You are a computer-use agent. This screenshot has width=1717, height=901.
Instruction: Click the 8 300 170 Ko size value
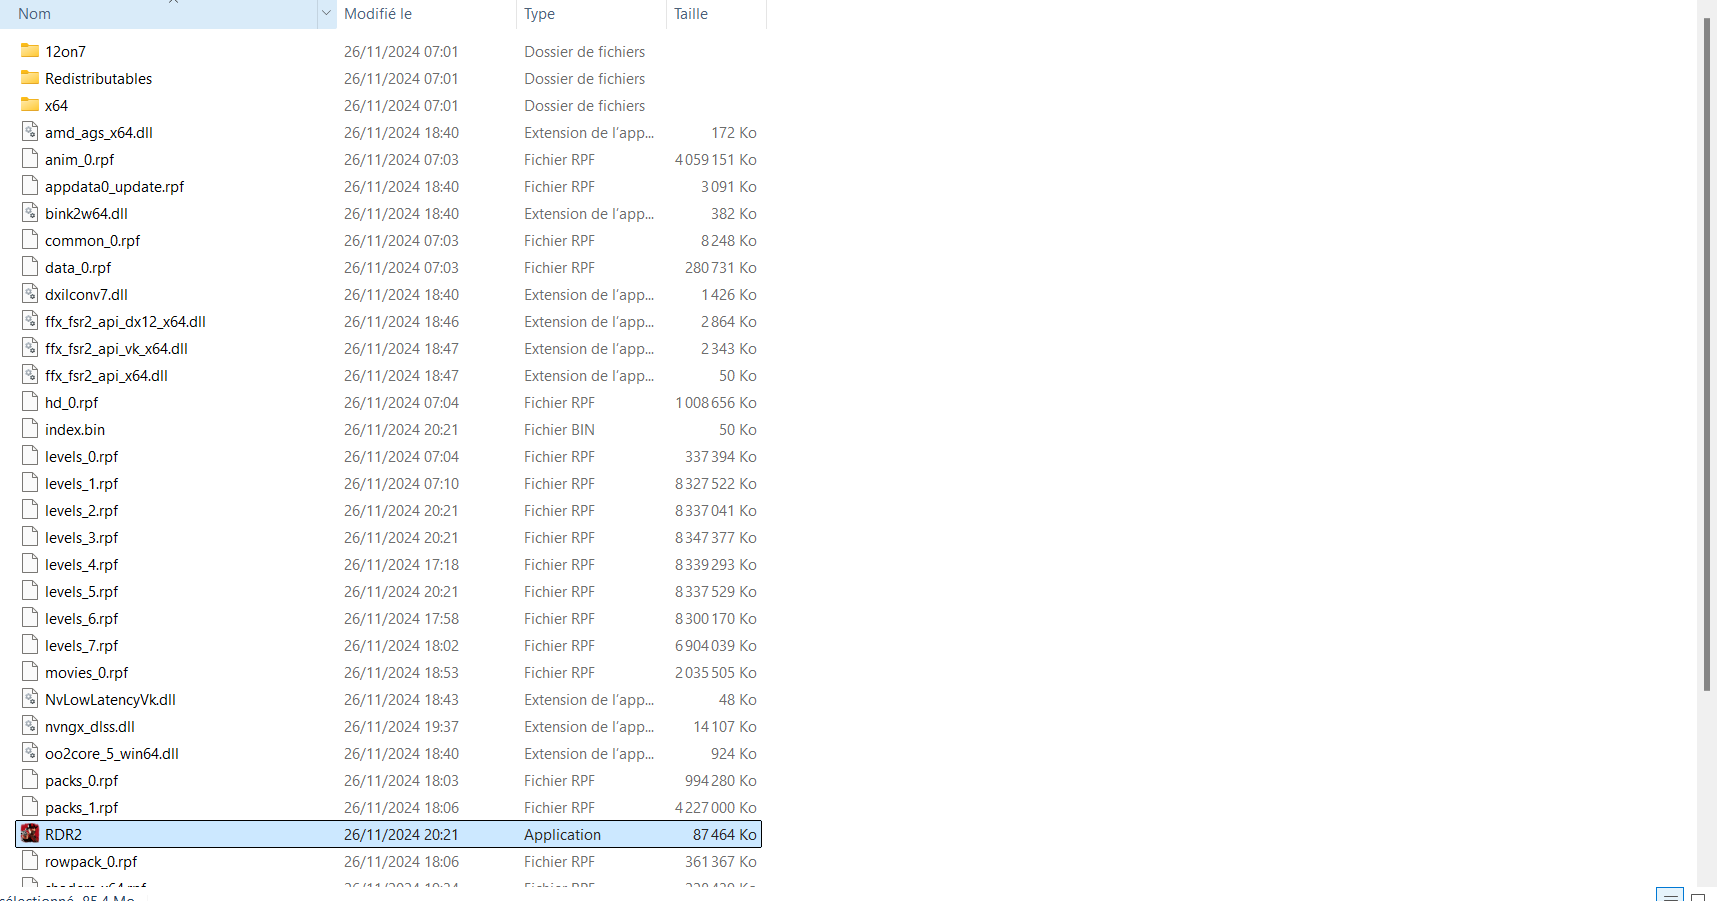(x=715, y=618)
